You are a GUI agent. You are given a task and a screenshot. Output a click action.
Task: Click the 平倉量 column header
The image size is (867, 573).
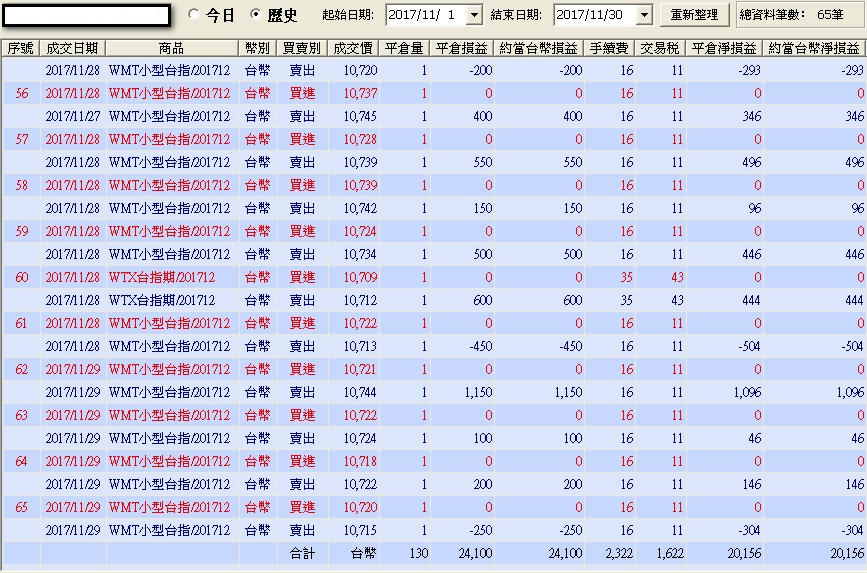click(x=404, y=49)
